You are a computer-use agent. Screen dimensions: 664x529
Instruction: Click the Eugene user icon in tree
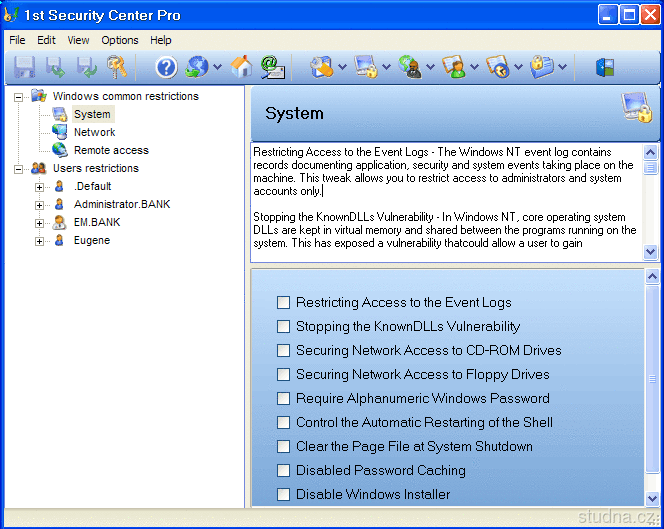59,240
